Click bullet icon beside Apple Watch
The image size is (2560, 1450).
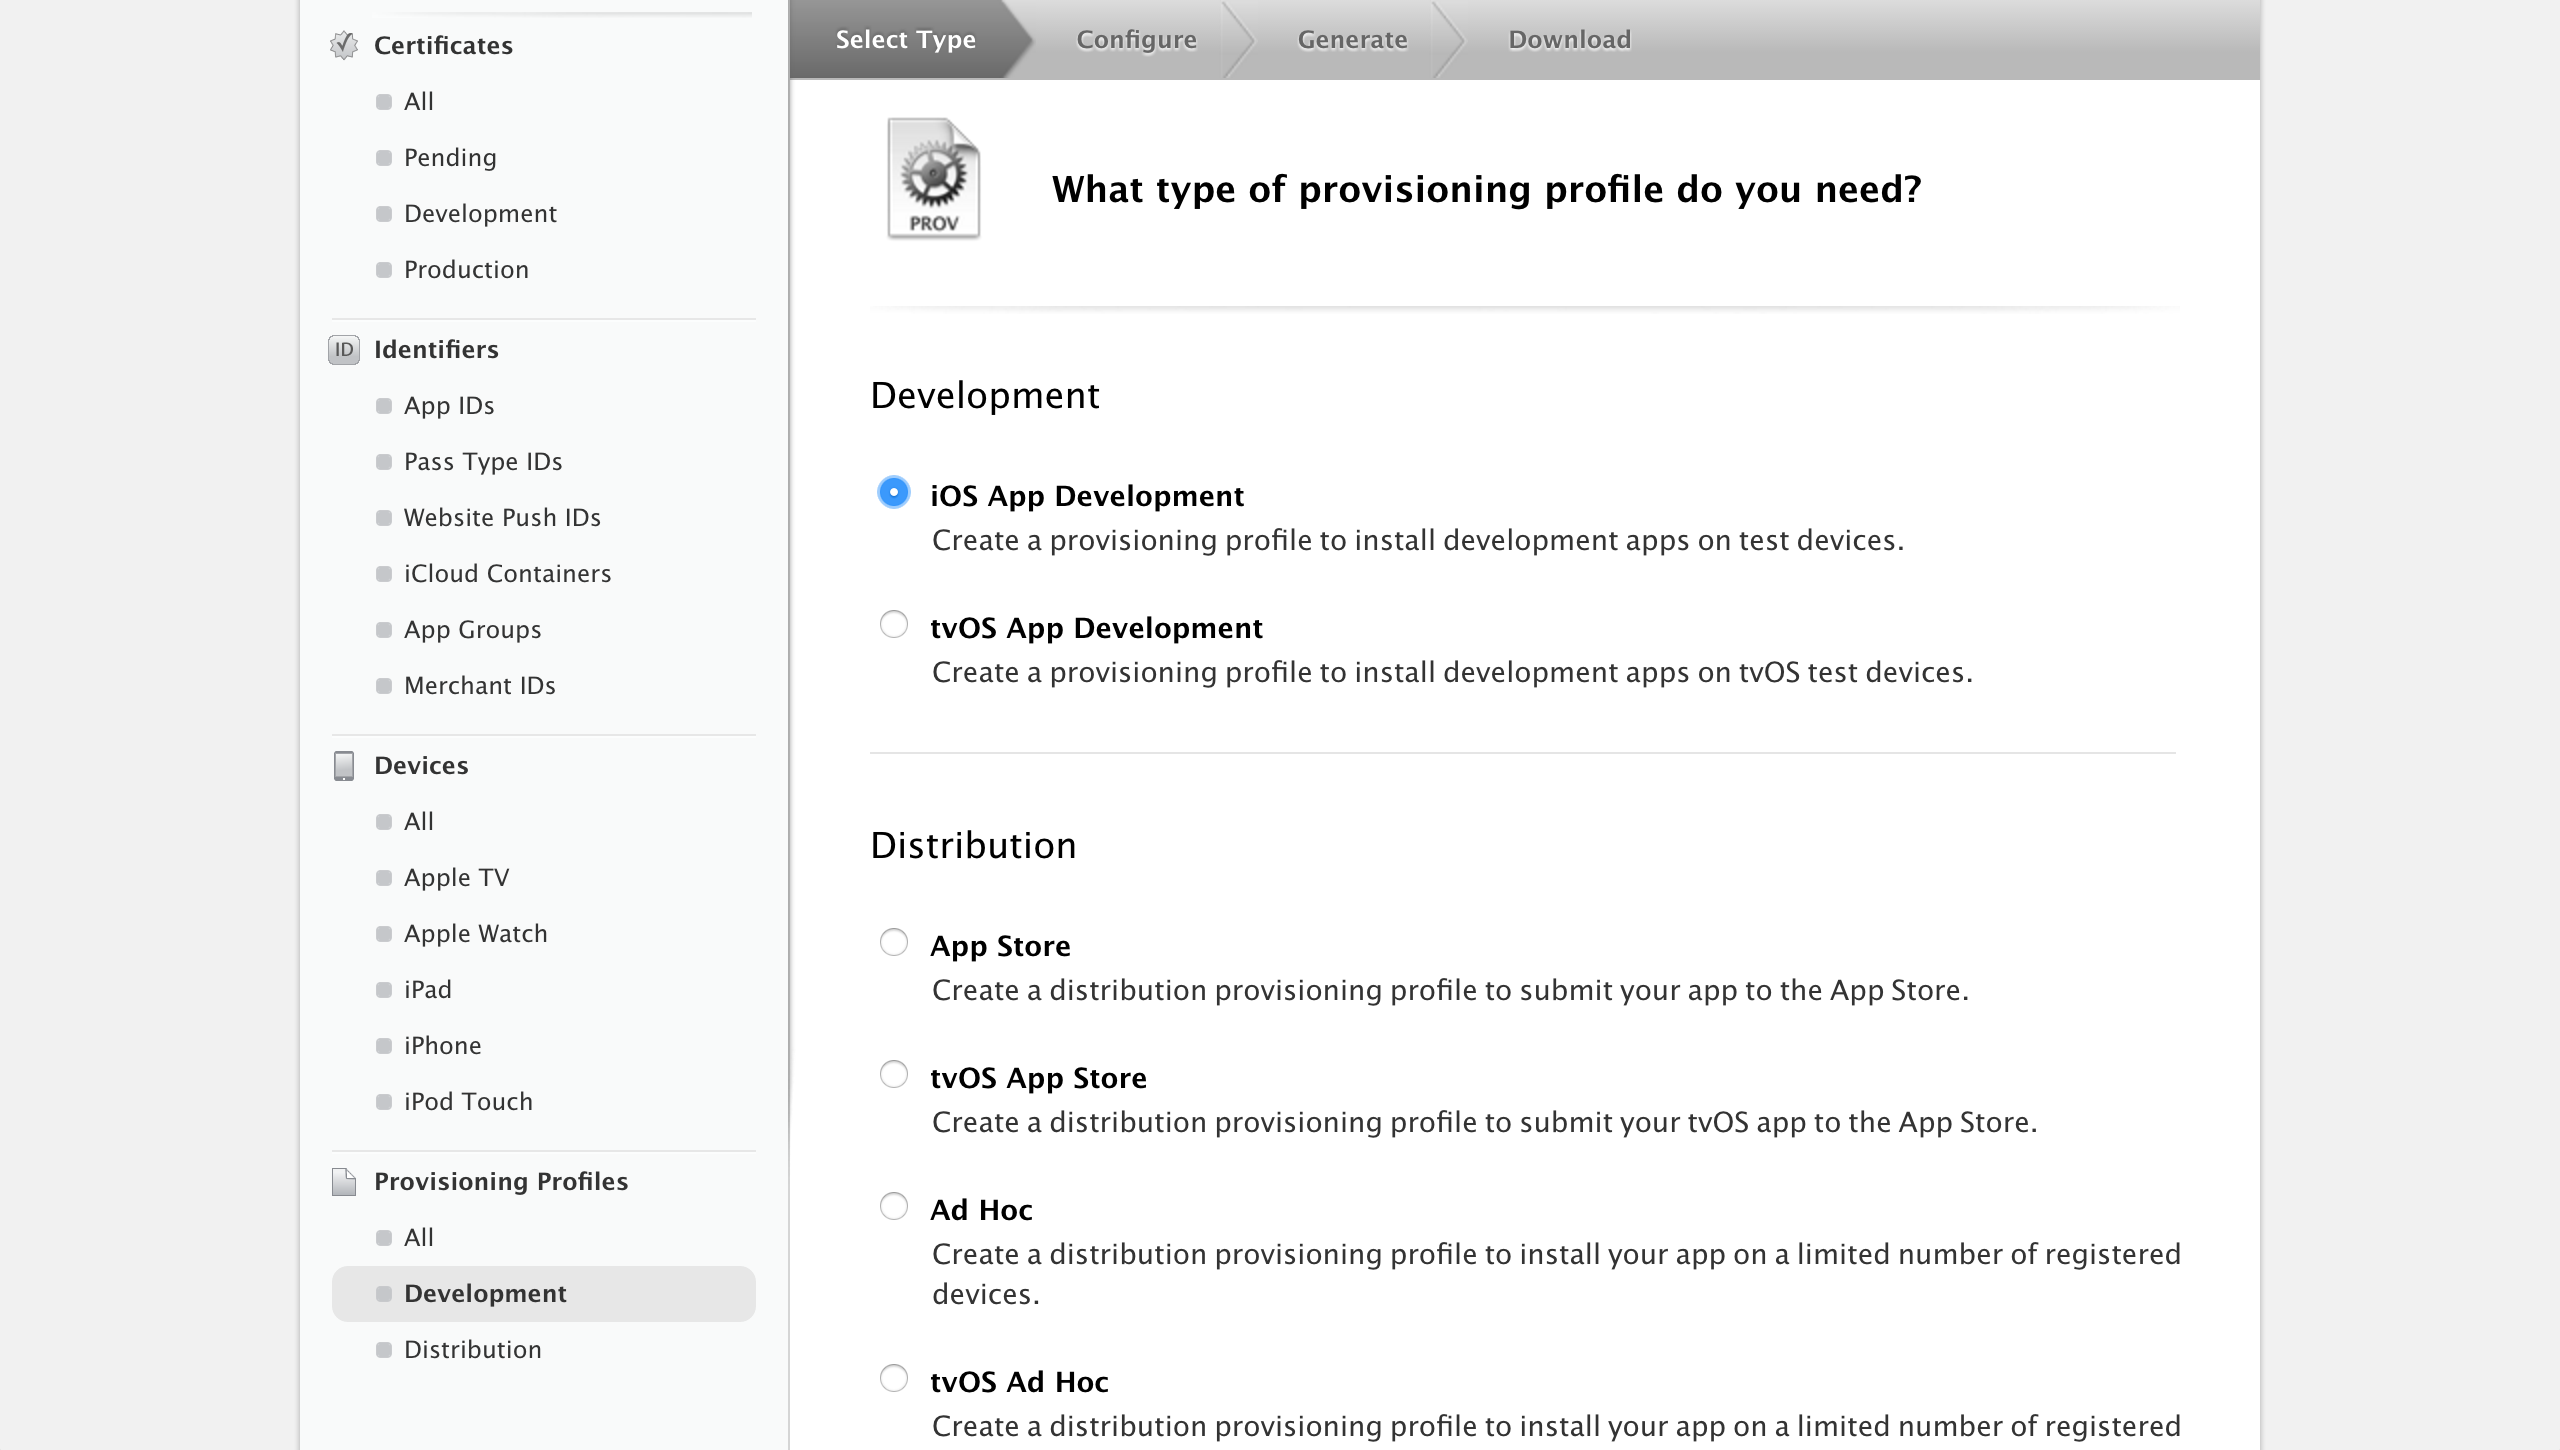pyautogui.click(x=383, y=933)
